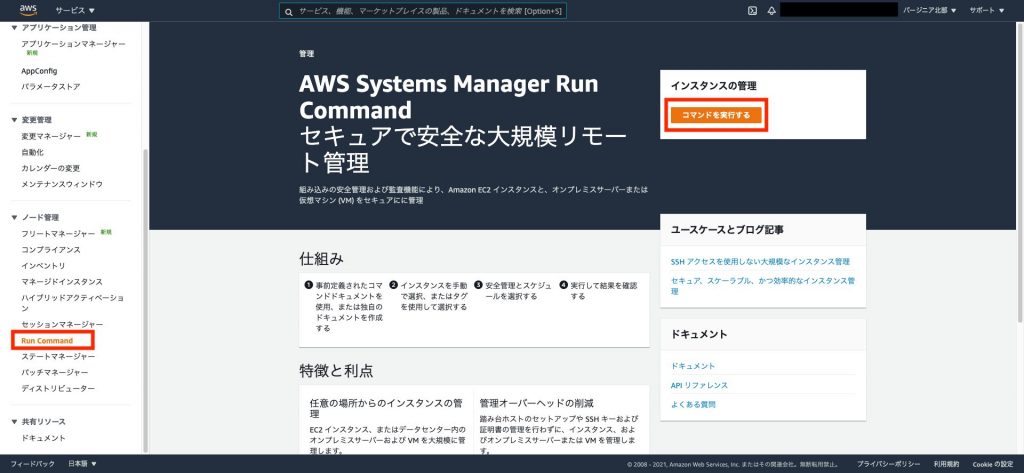This screenshot has height=473, width=1024.
Task: Open フリートマネージャー in sidebar
Action: click(58, 234)
